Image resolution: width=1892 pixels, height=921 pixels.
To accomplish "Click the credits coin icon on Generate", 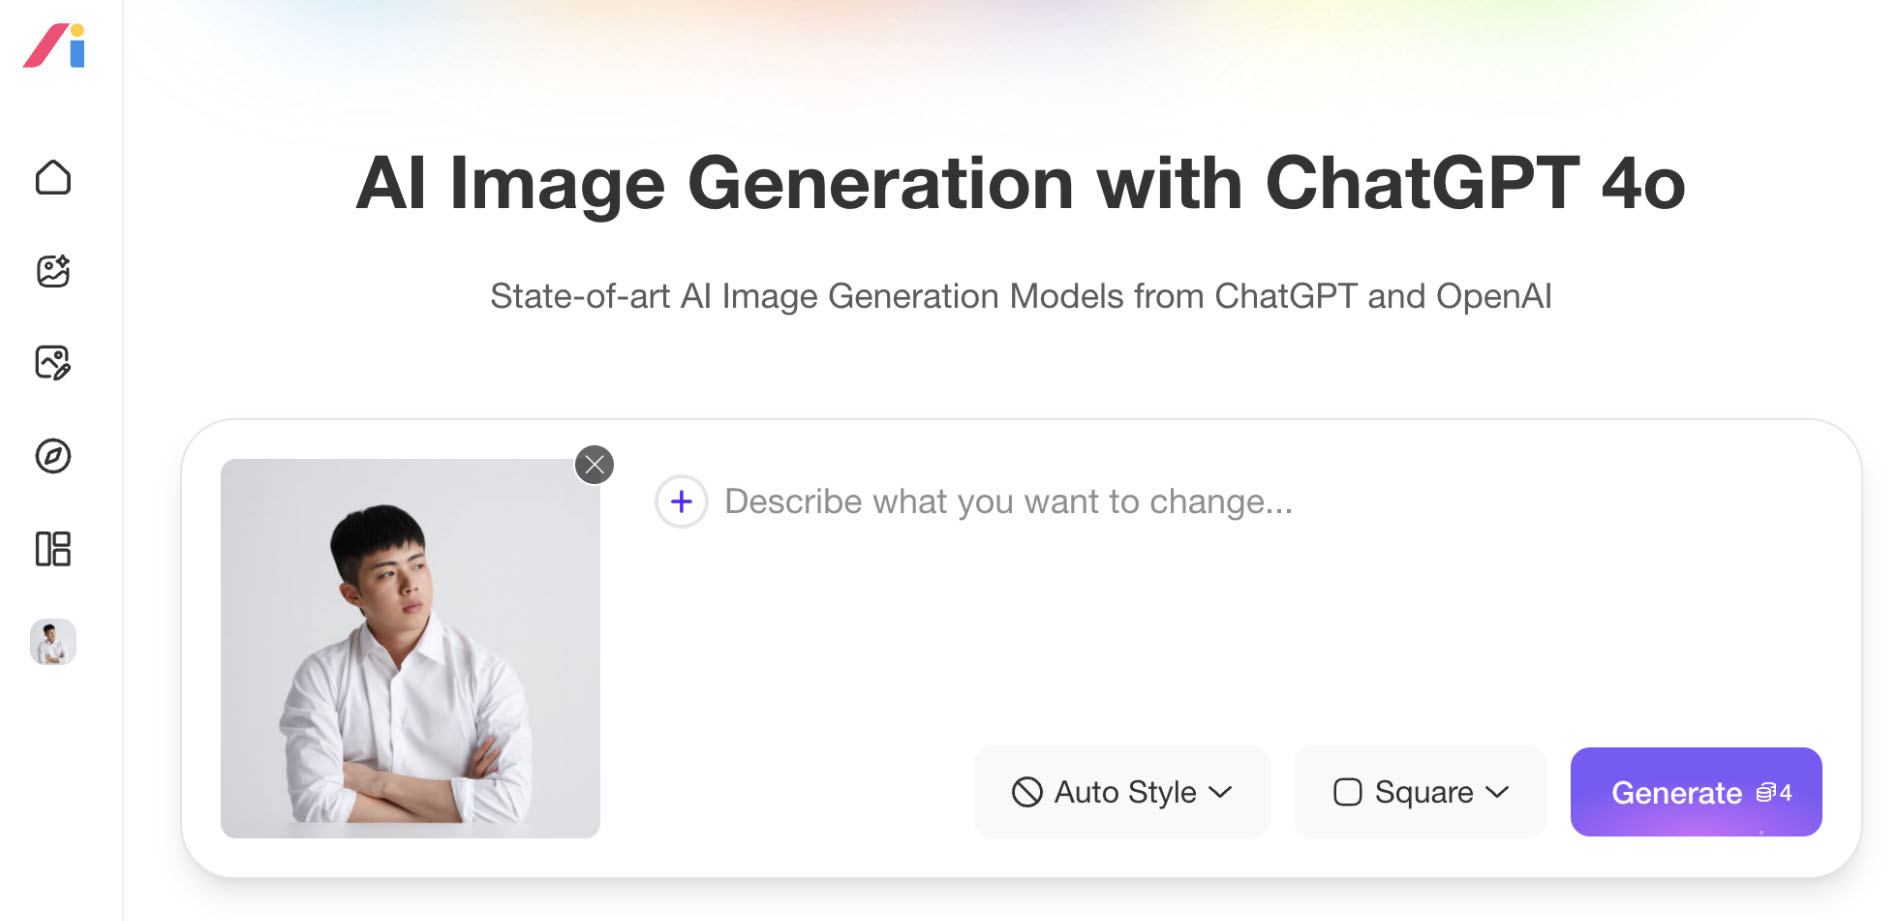I will pos(1766,793).
